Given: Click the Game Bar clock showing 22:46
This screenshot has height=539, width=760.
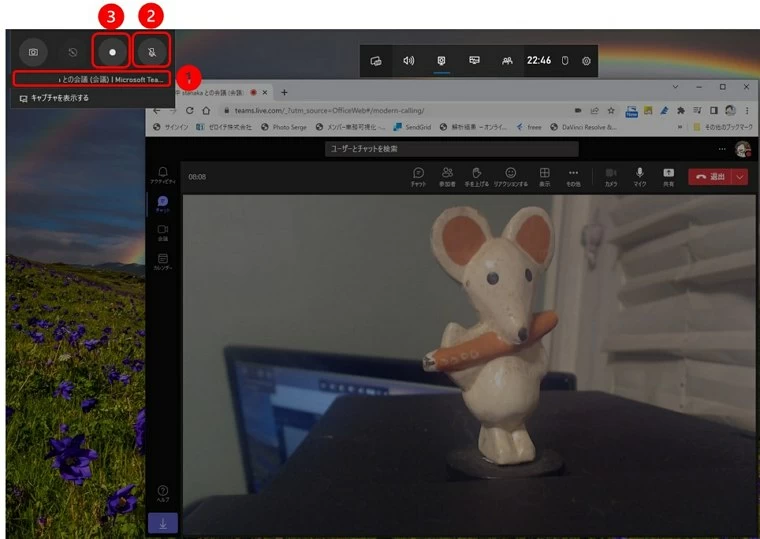Looking at the screenshot, I should pyautogui.click(x=539, y=61).
